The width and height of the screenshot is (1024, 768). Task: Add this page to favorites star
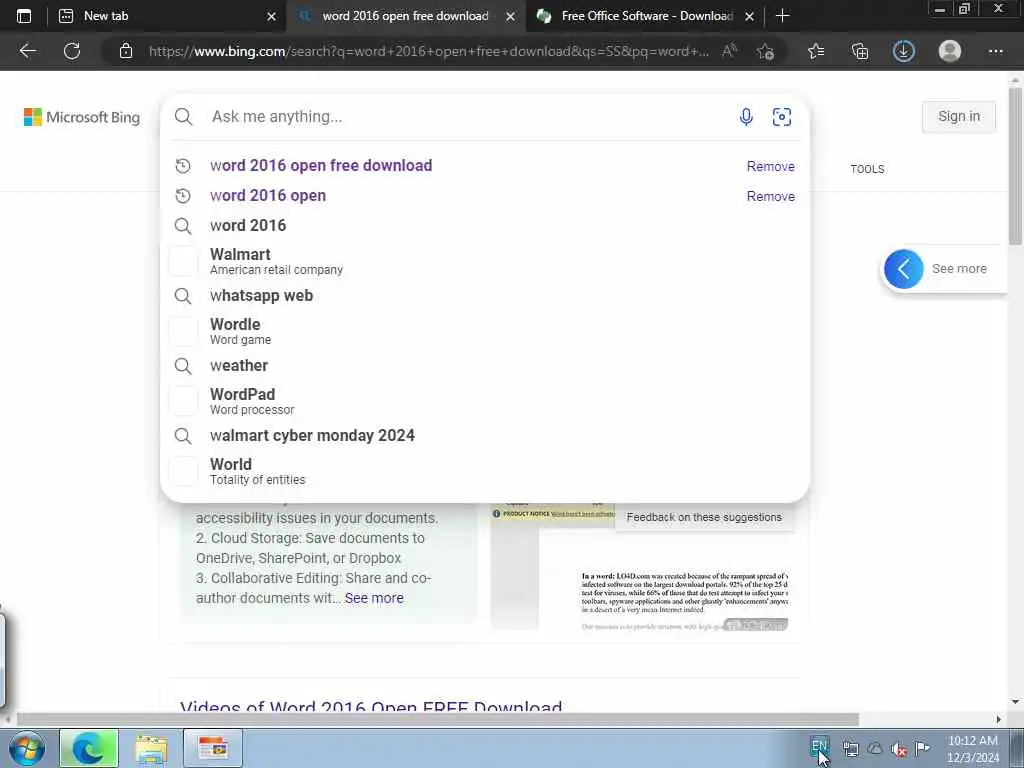tap(765, 51)
